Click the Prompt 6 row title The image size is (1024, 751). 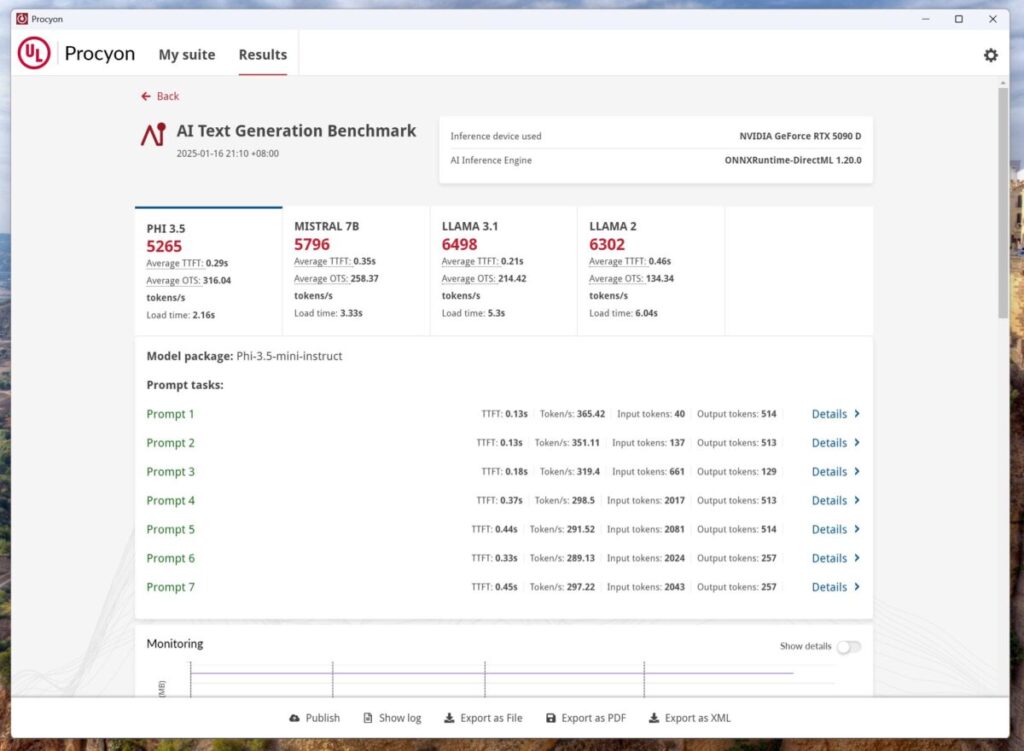pyautogui.click(x=170, y=558)
